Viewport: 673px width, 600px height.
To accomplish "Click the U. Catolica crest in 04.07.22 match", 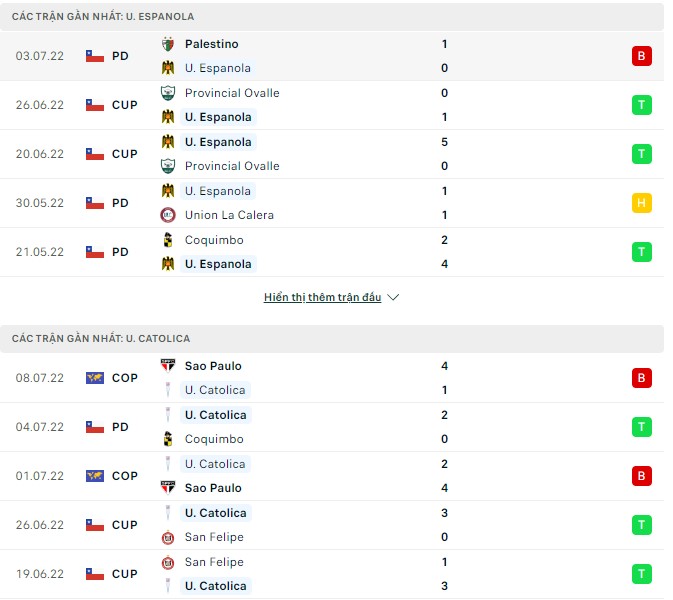I will (167, 415).
